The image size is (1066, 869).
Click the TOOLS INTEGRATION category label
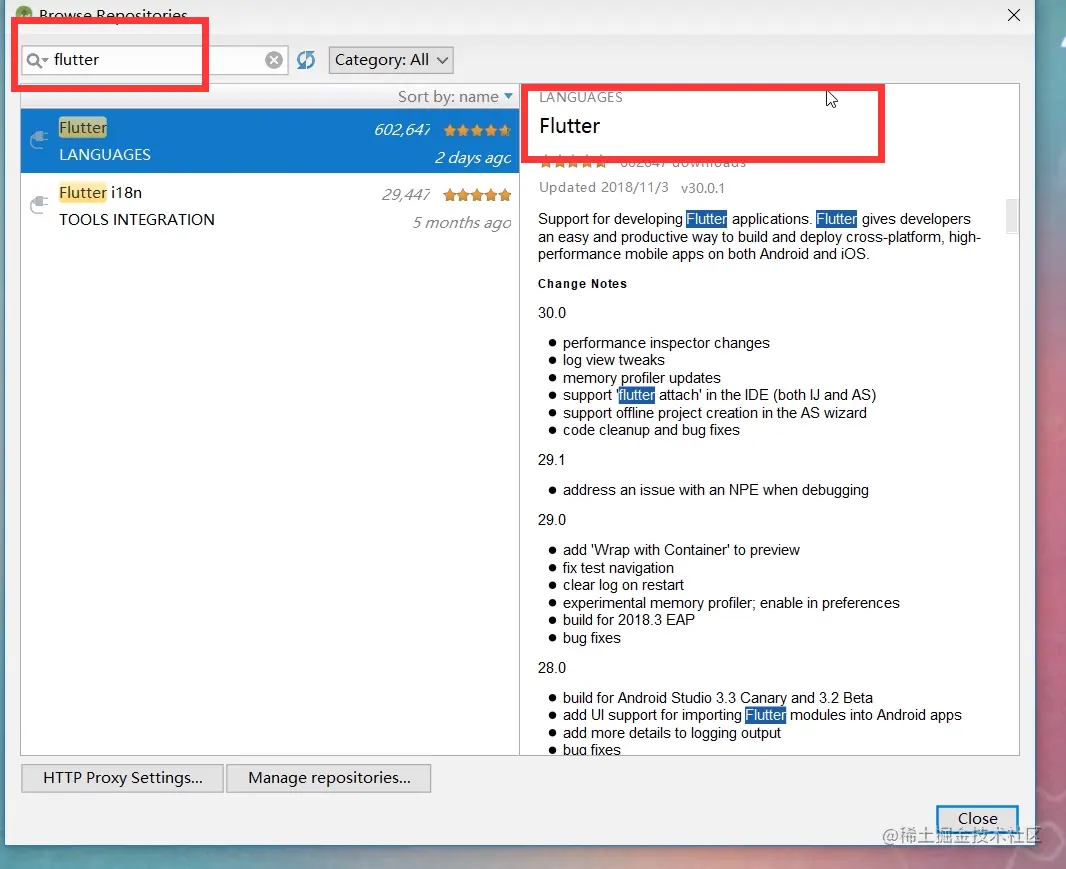pos(137,220)
